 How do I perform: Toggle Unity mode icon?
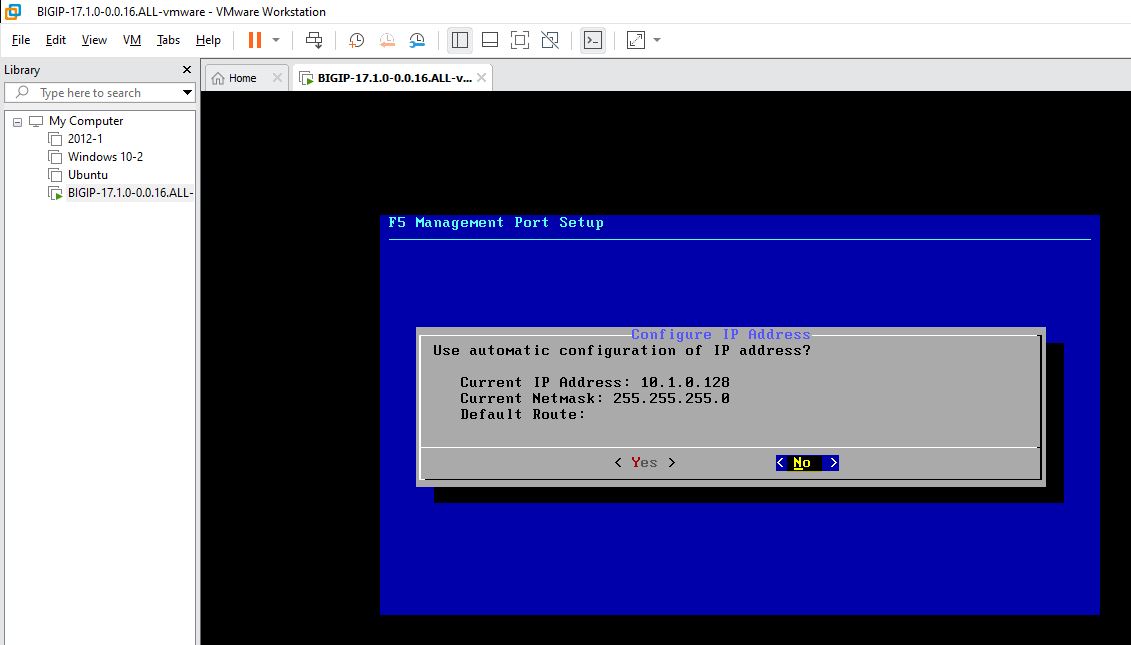pos(549,40)
